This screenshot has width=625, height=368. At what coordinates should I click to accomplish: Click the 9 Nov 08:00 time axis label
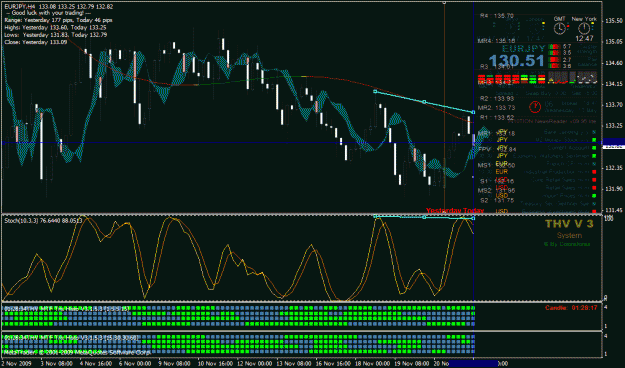click(174, 364)
